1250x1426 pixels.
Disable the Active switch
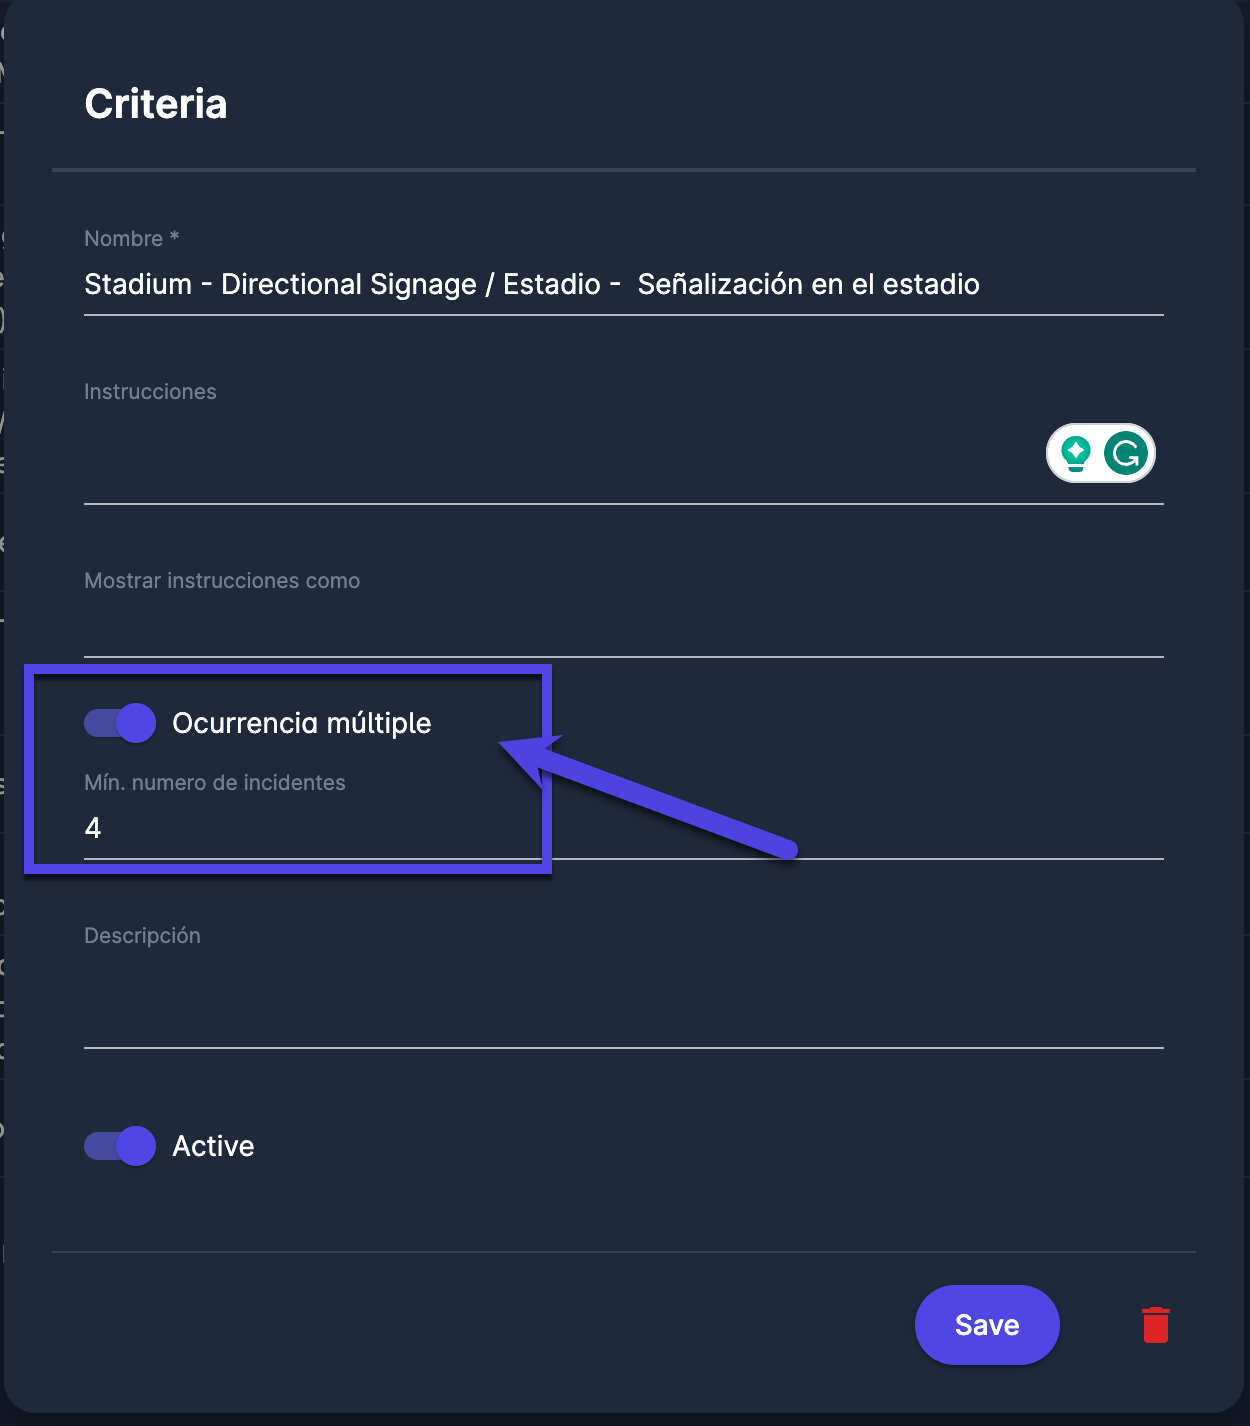click(120, 1146)
